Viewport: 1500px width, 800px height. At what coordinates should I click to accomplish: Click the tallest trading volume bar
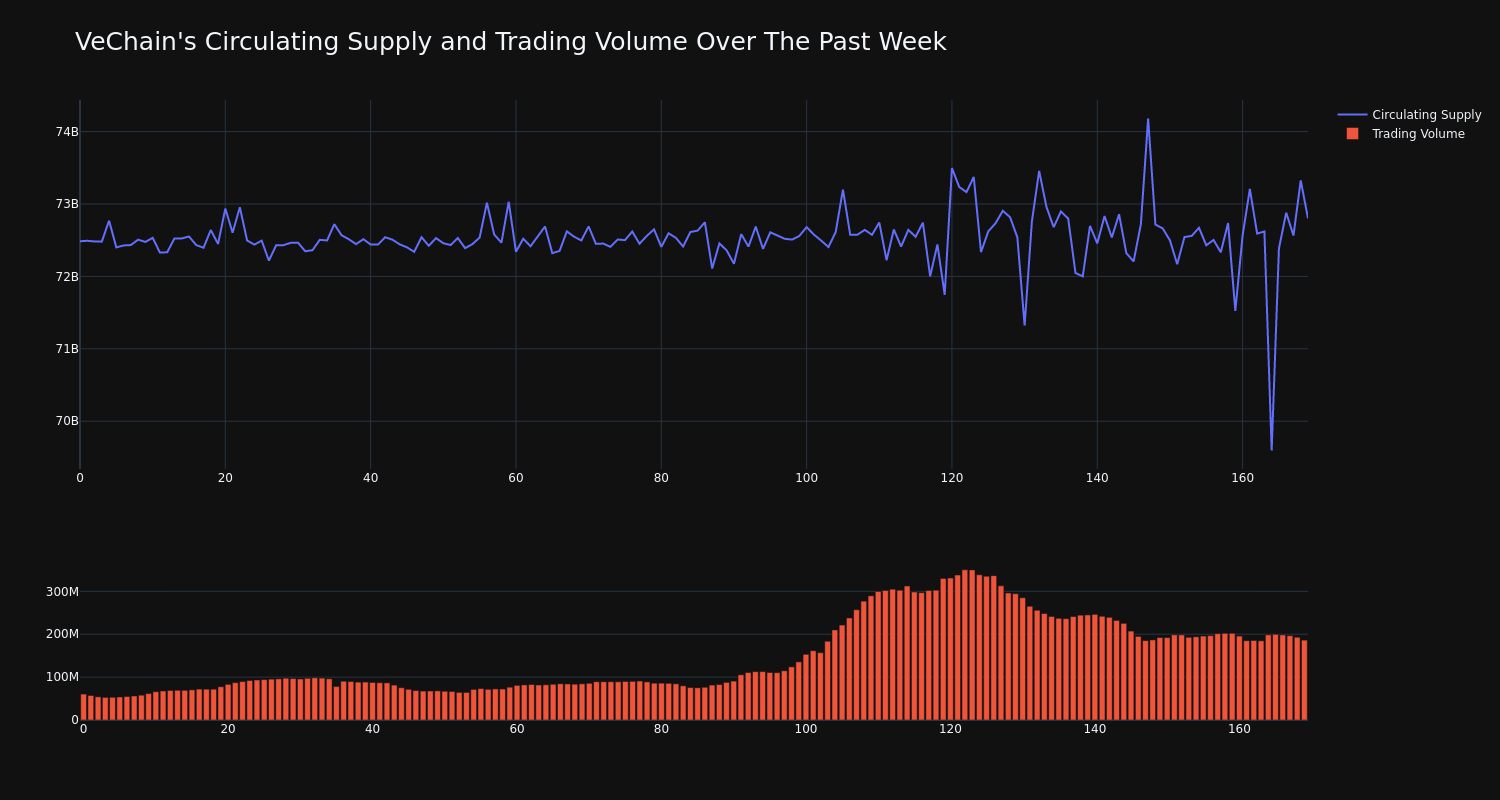(x=965, y=645)
